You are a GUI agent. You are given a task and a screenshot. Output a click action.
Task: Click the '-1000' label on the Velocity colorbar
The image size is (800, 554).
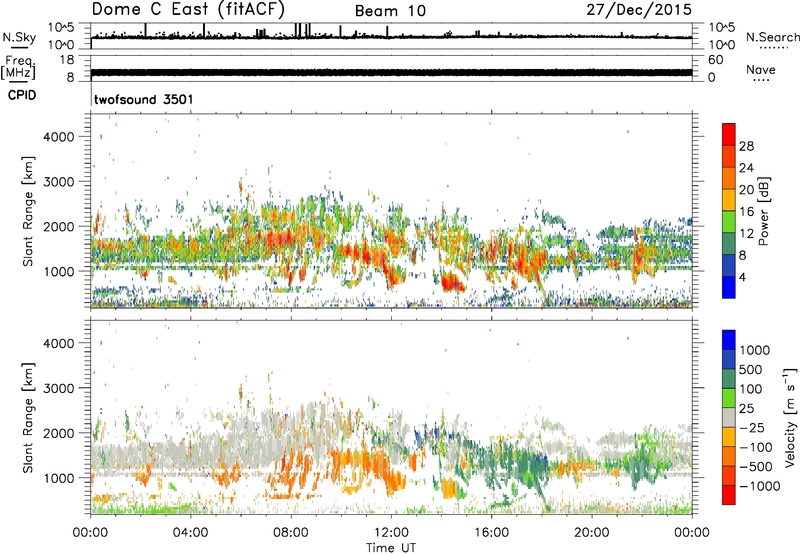click(760, 486)
